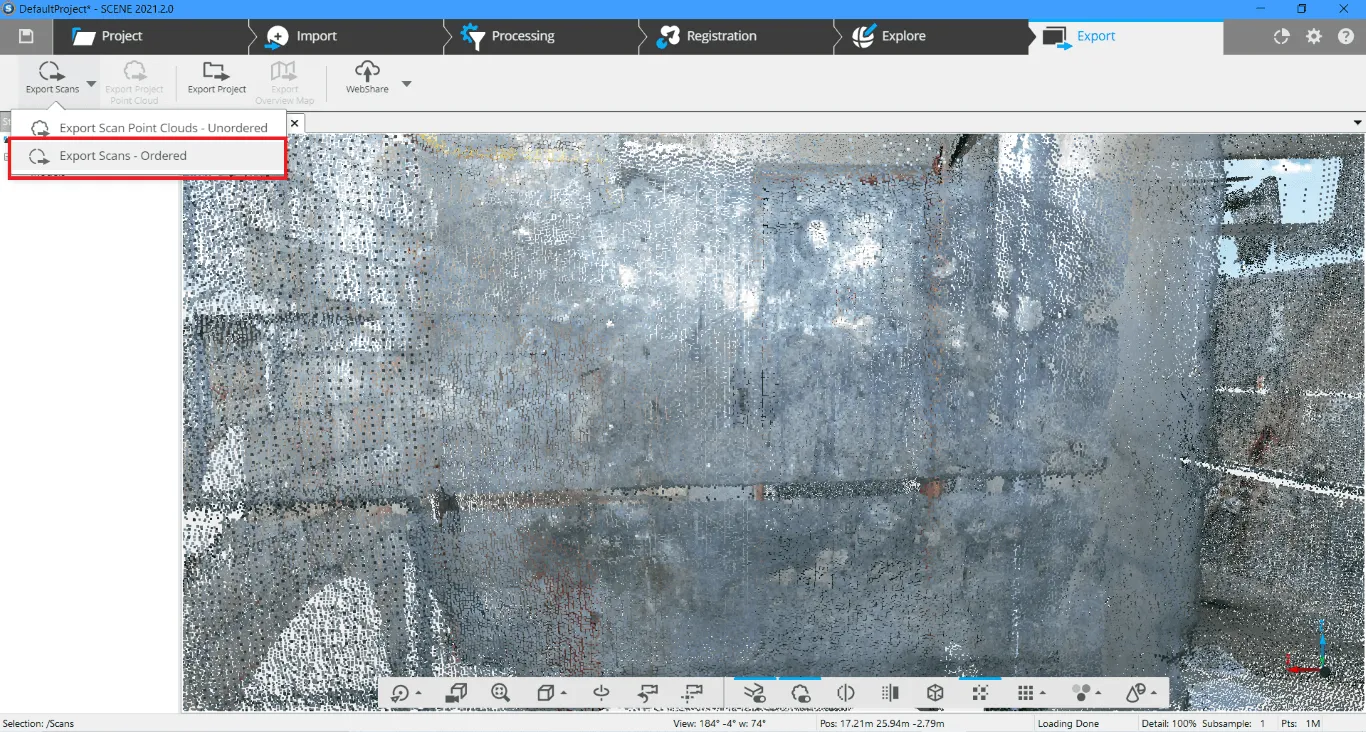Click the XYZ axis orientation gizmo
This screenshot has width=1366, height=732.
point(1308,650)
